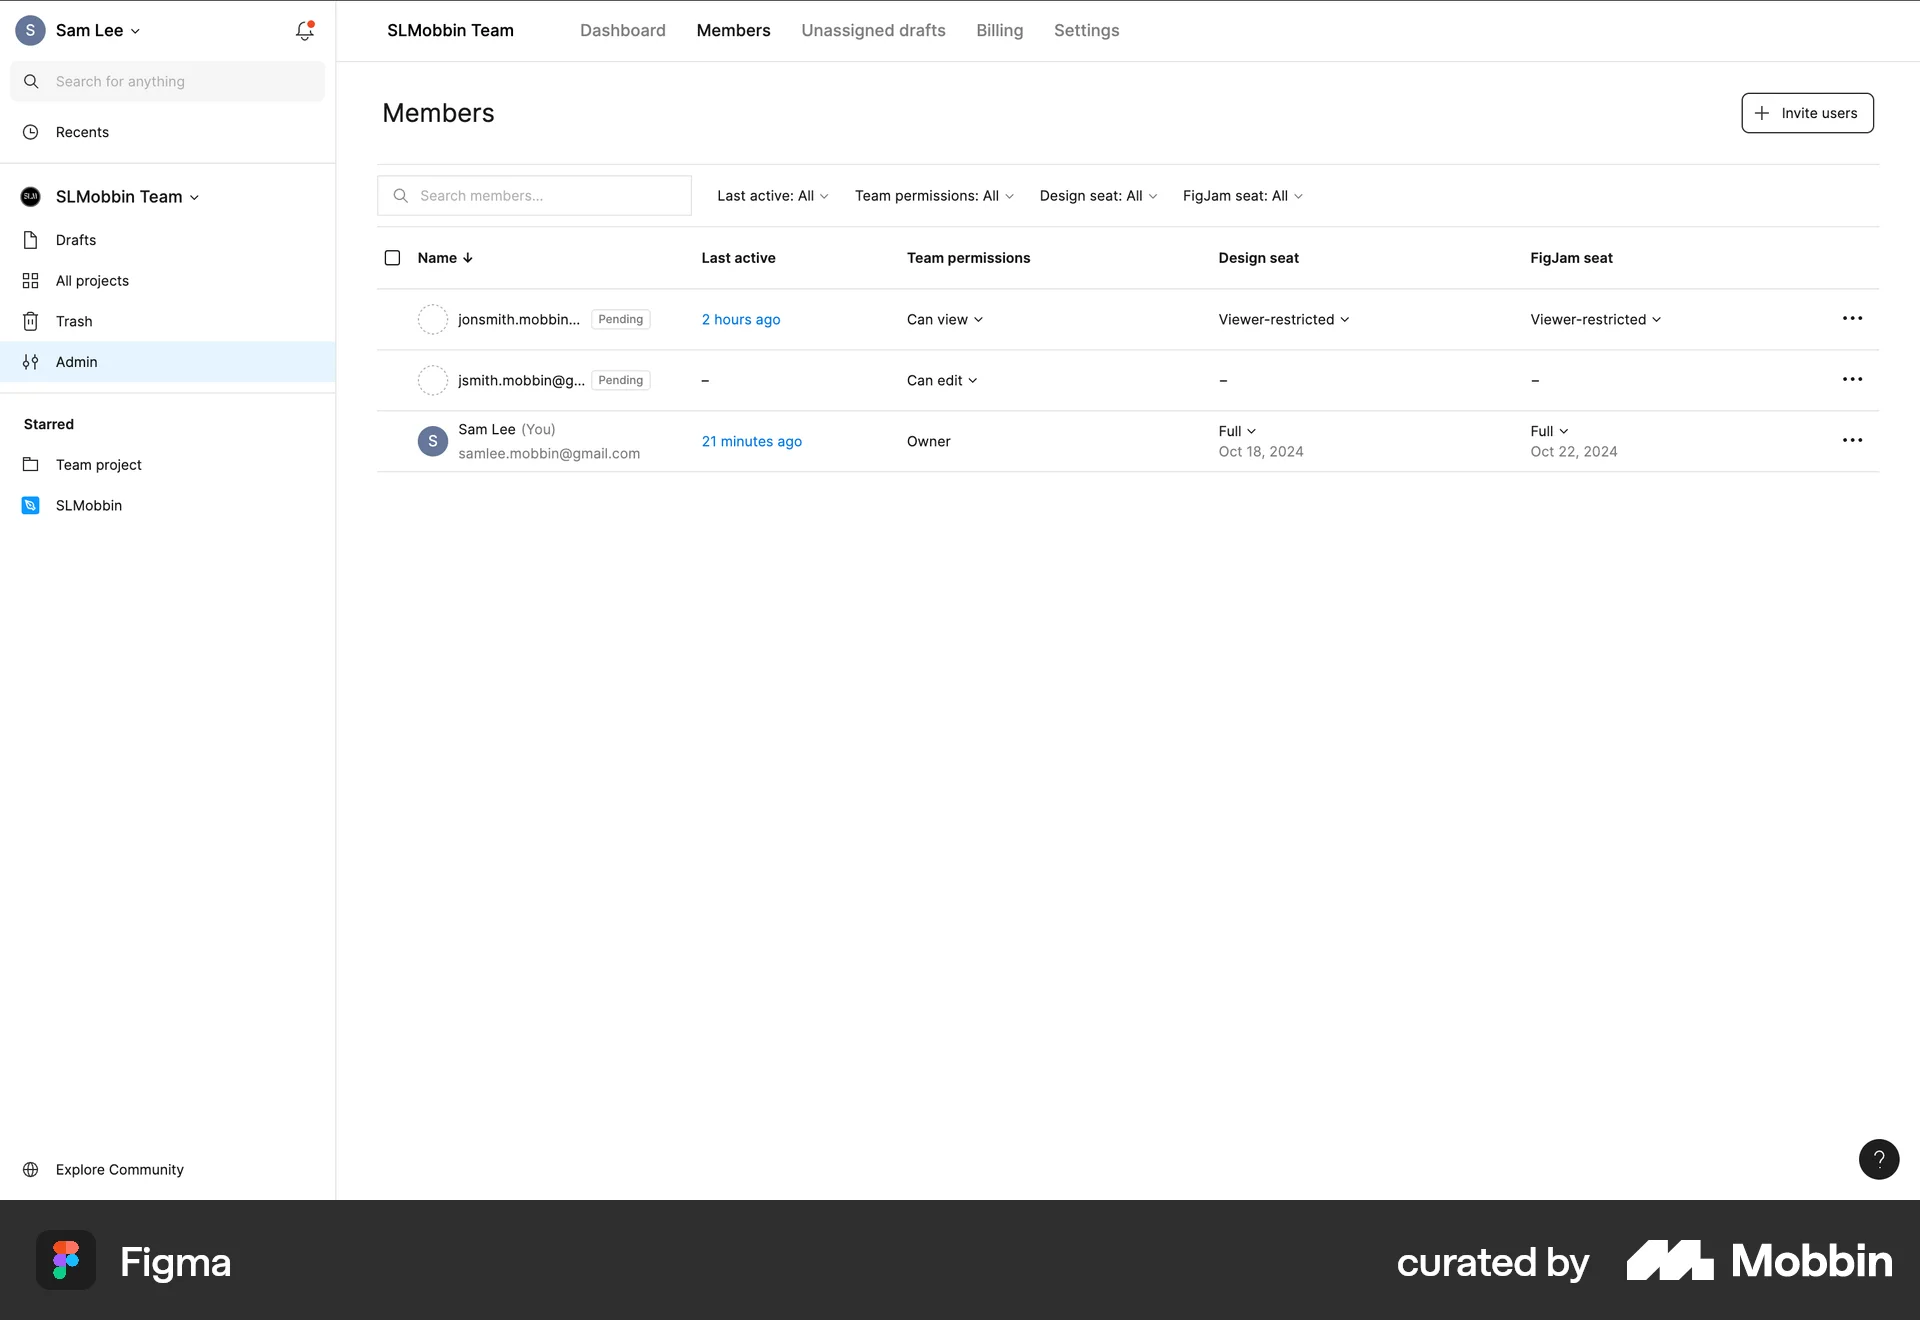Open the starred Team project folder

(x=97, y=464)
